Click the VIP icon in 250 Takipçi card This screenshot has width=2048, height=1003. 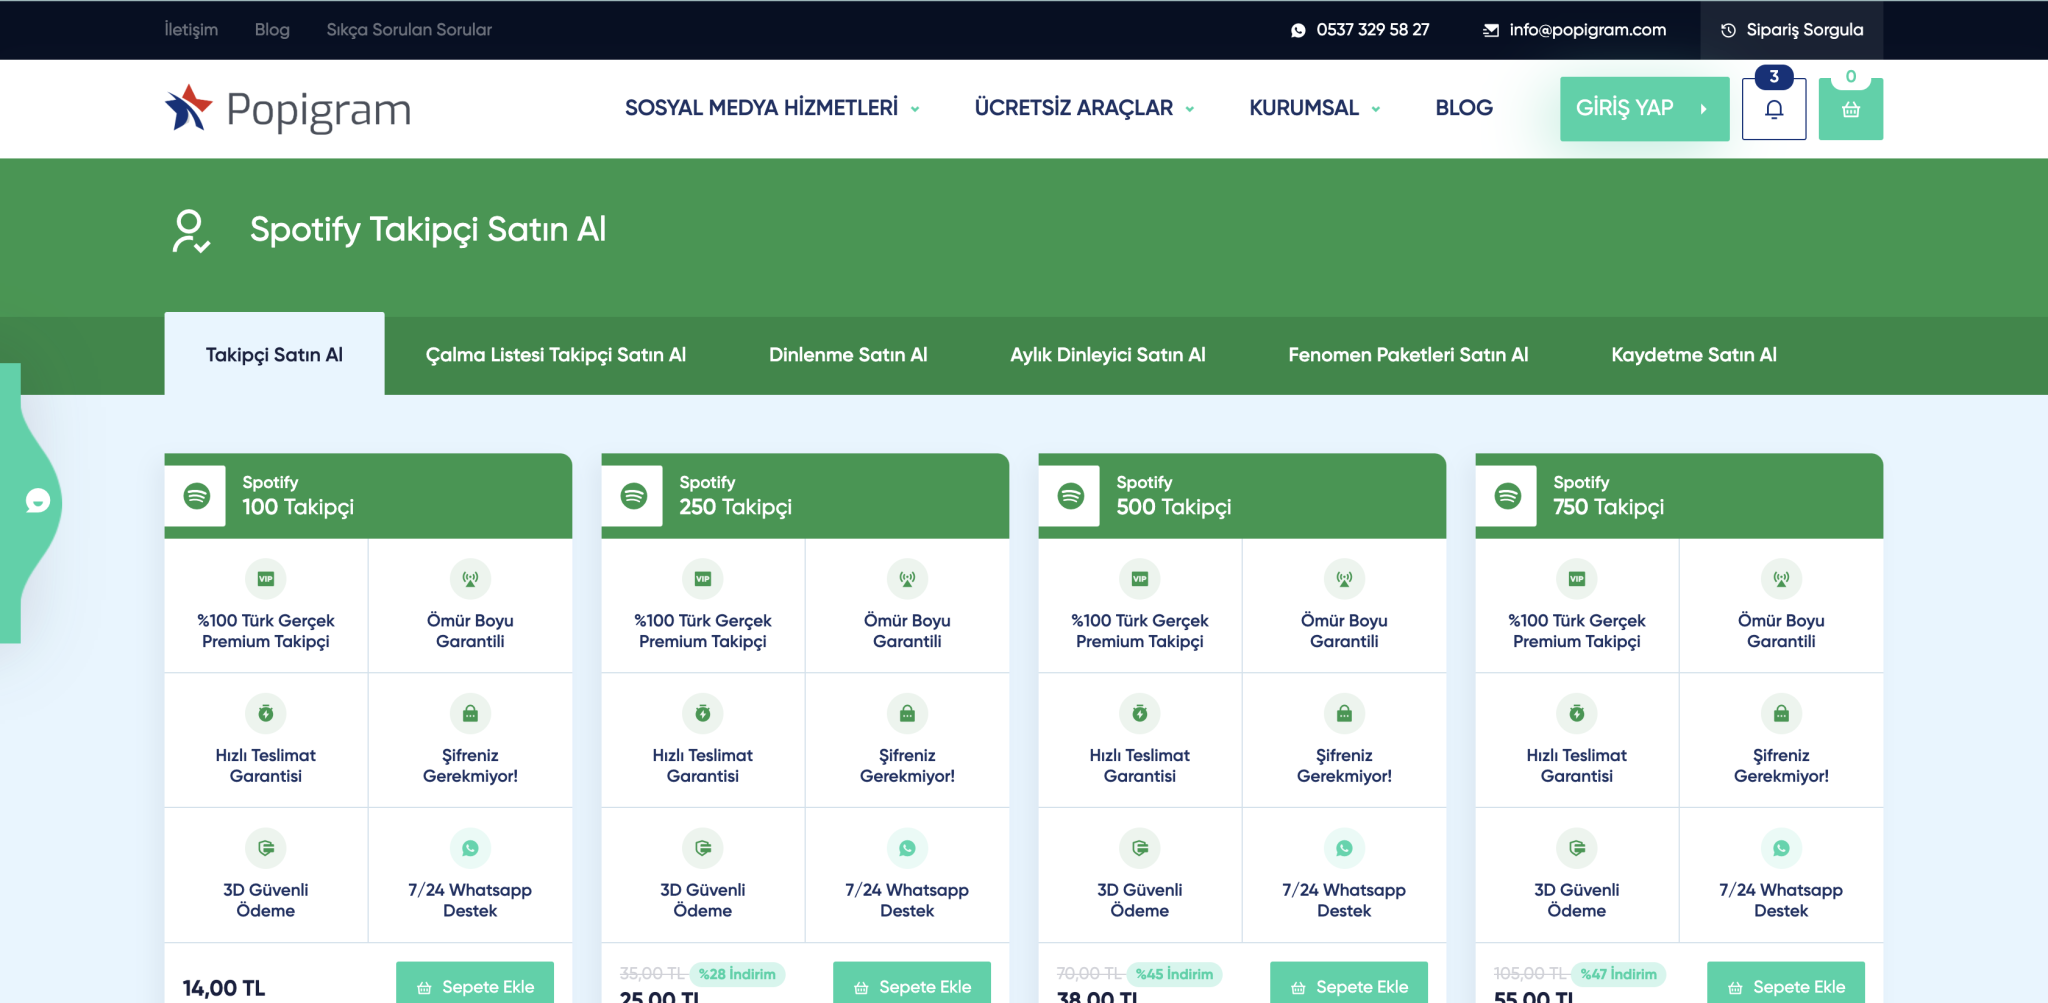tap(702, 578)
